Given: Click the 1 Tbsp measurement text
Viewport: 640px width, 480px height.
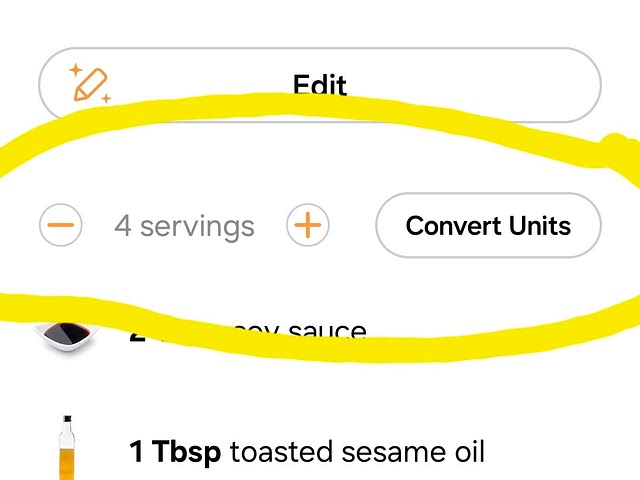Looking at the screenshot, I should coord(175,452).
